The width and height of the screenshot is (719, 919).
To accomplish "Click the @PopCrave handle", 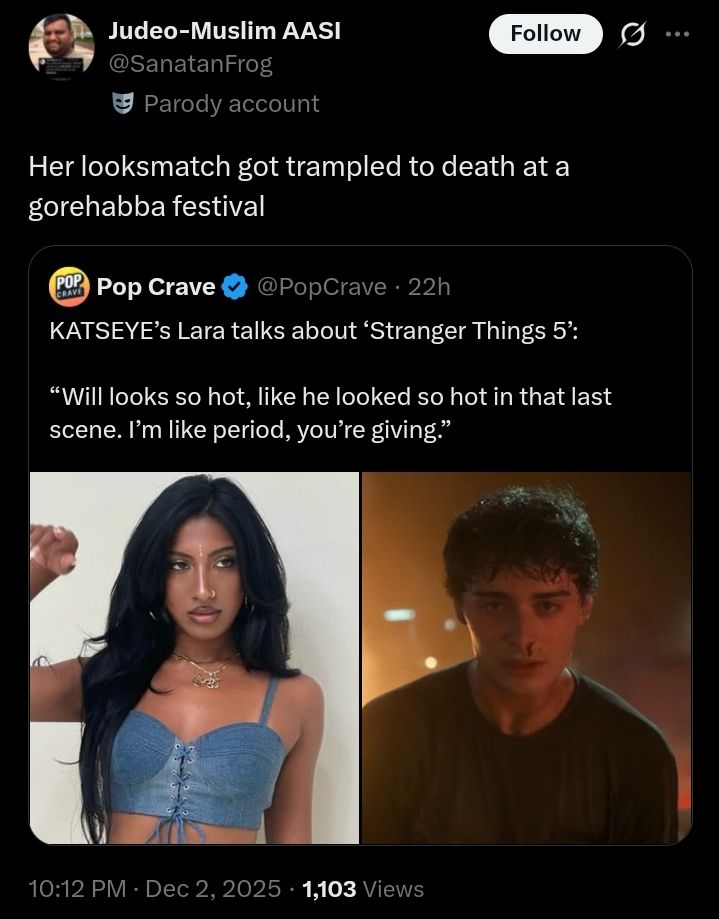I will coord(322,287).
